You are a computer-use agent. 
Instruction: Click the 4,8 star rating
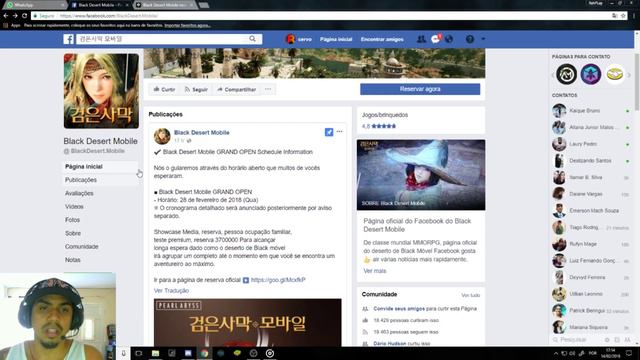coord(379,126)
